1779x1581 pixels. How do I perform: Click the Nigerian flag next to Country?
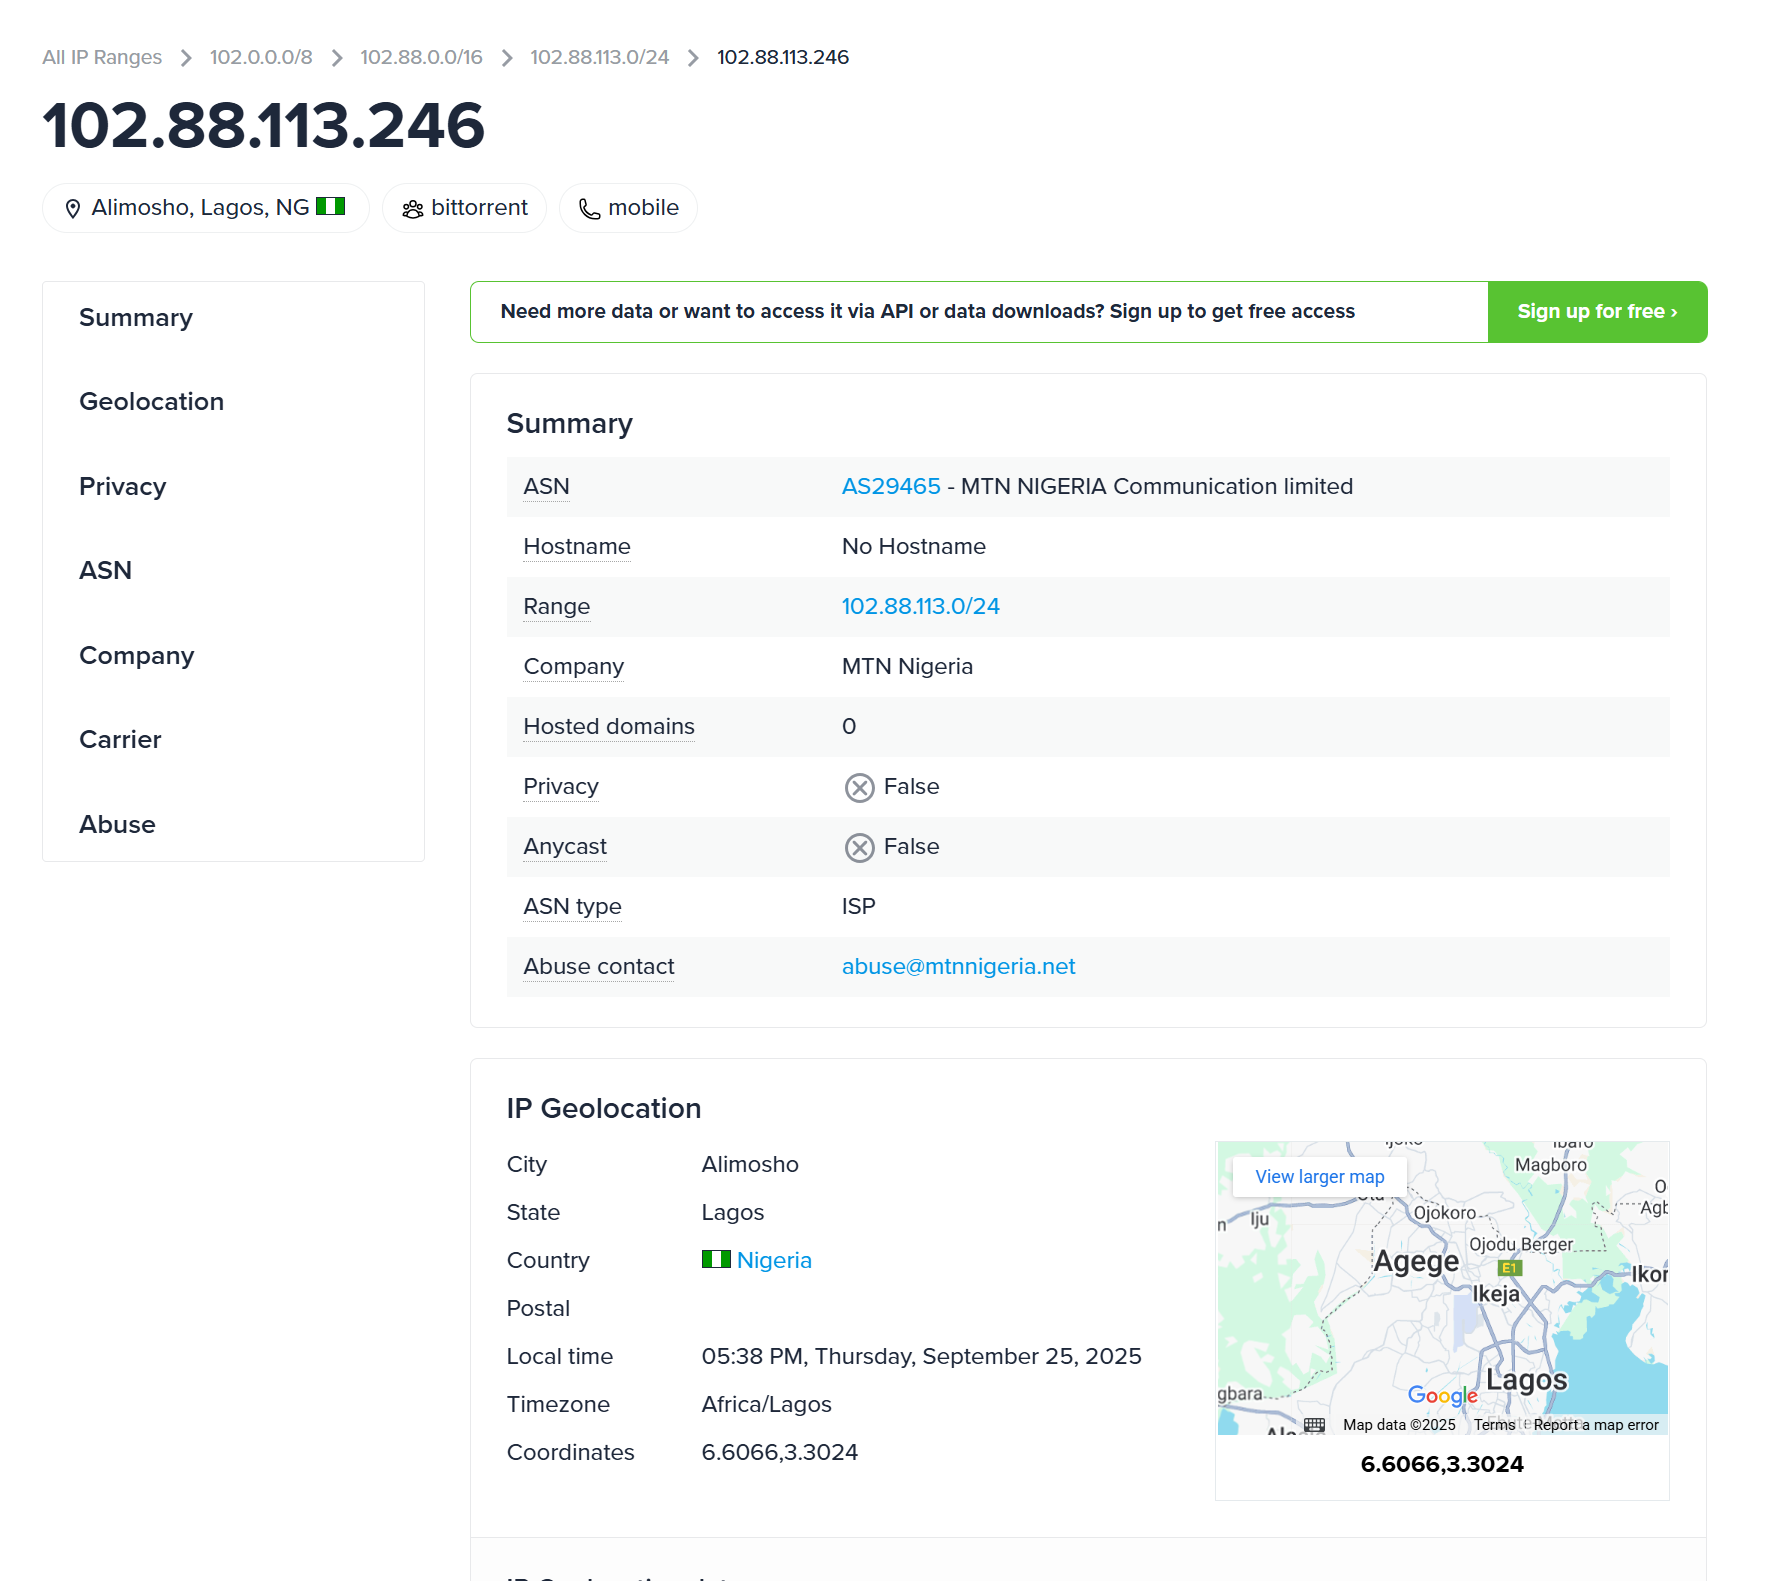[716, 1259]
